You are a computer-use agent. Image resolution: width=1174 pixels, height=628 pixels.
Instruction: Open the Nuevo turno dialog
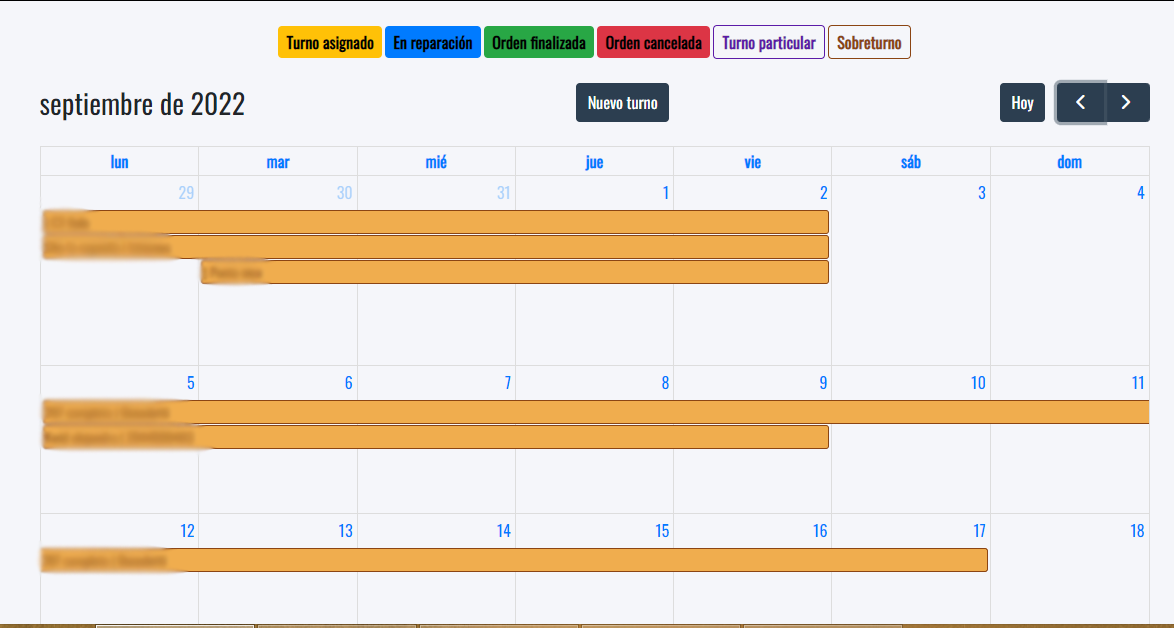[622, 102]
